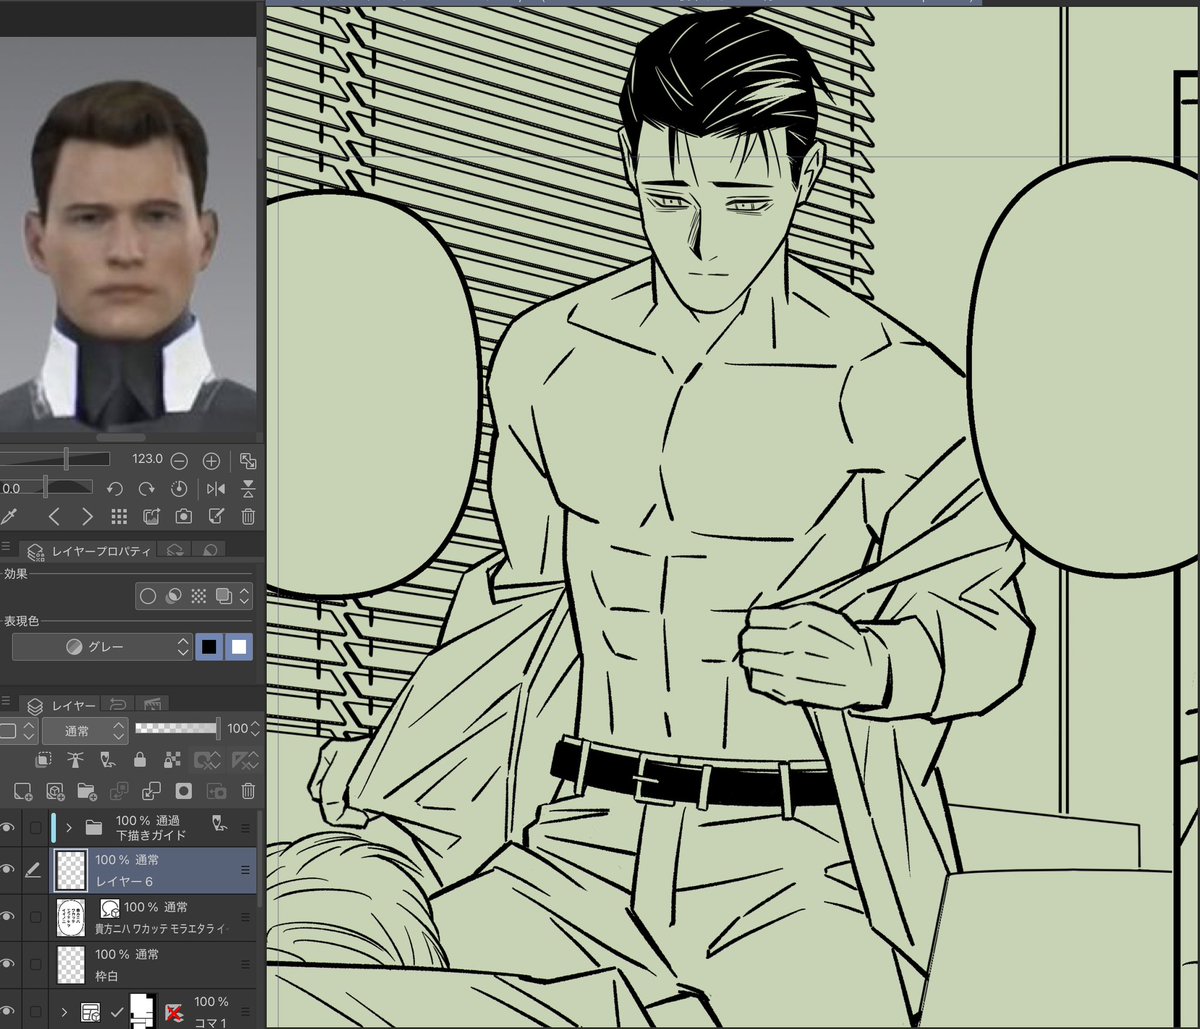
Task: Delete selected layer trash icon
Action: (248, 791)
